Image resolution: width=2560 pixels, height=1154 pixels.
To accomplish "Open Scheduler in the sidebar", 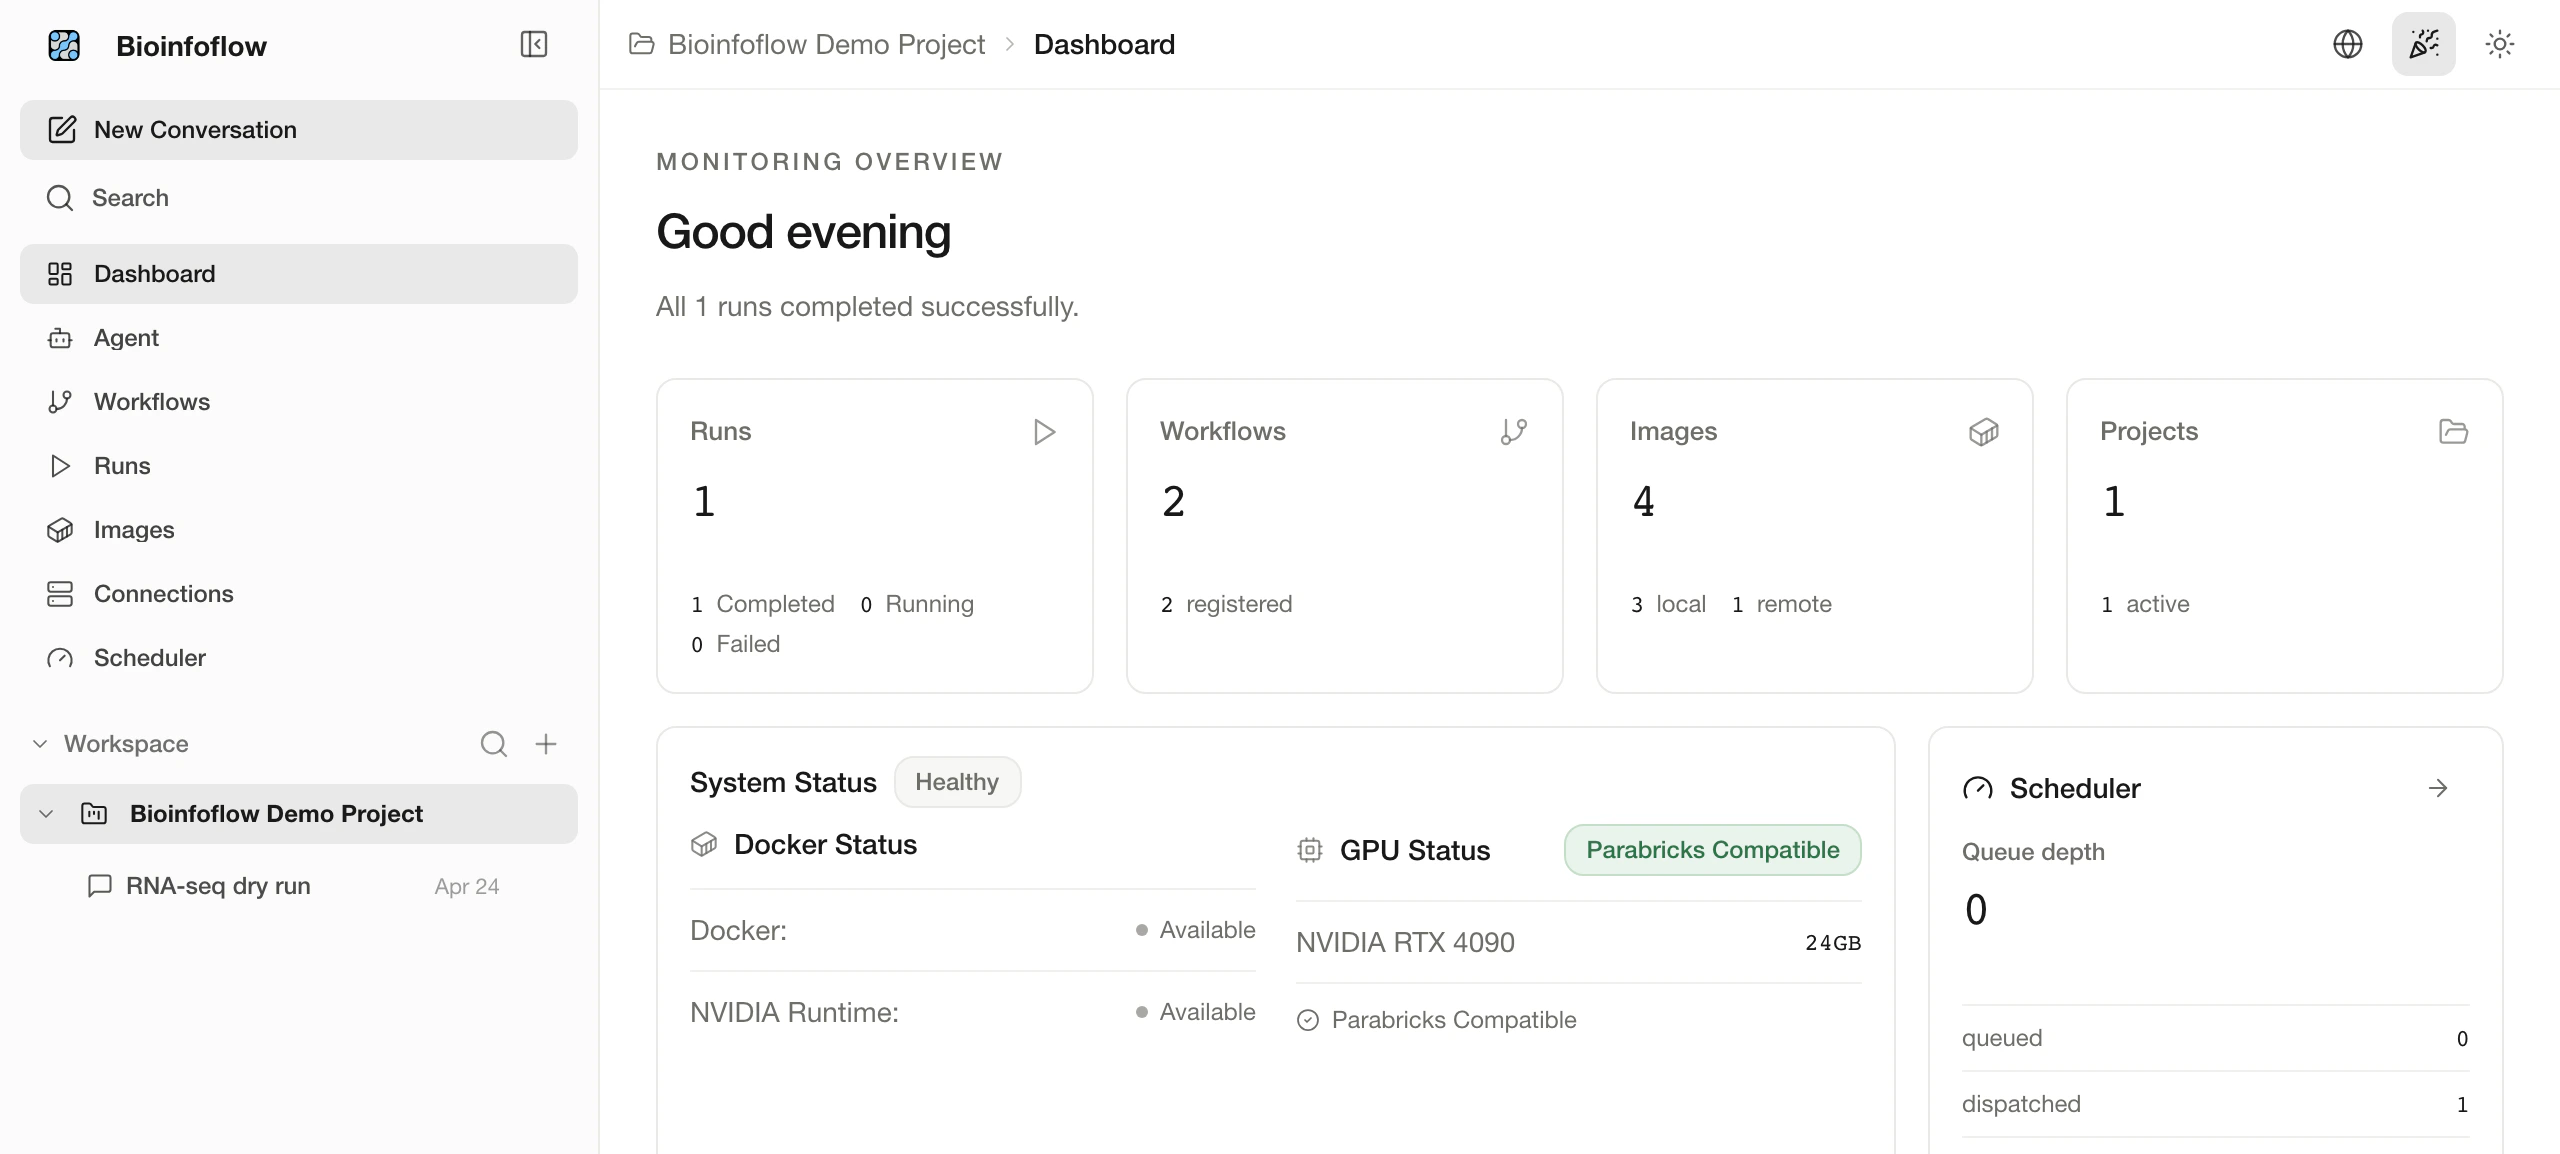I will pos(299,658).
